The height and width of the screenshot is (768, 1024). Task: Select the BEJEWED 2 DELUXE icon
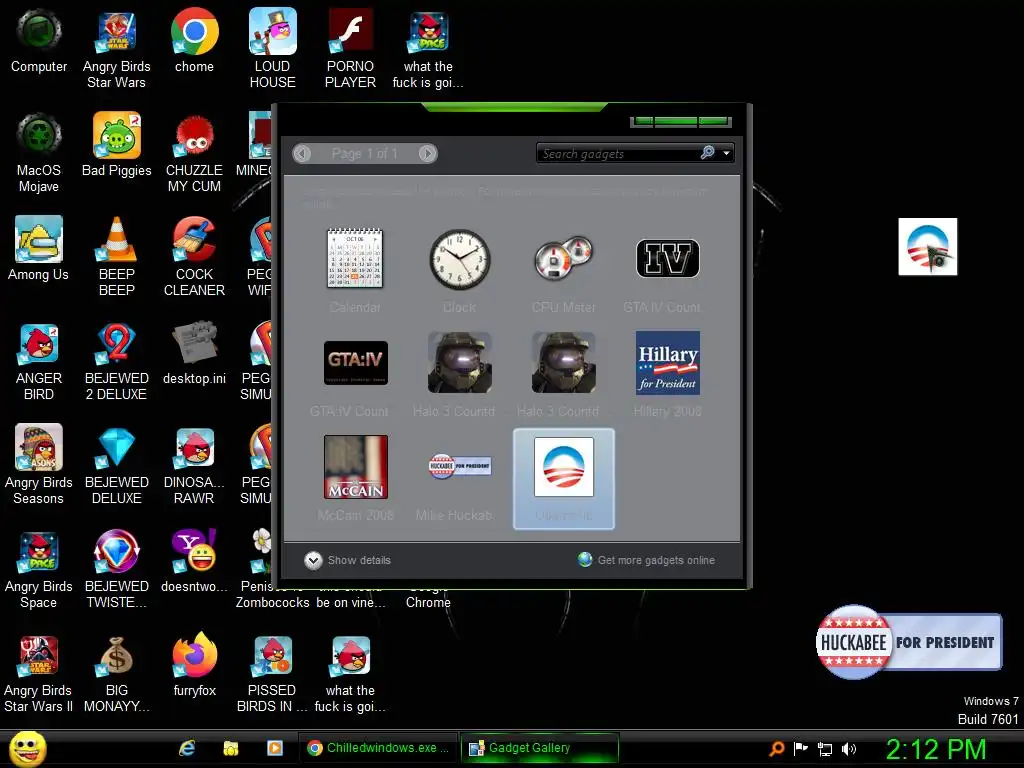(x=116, y=361)
